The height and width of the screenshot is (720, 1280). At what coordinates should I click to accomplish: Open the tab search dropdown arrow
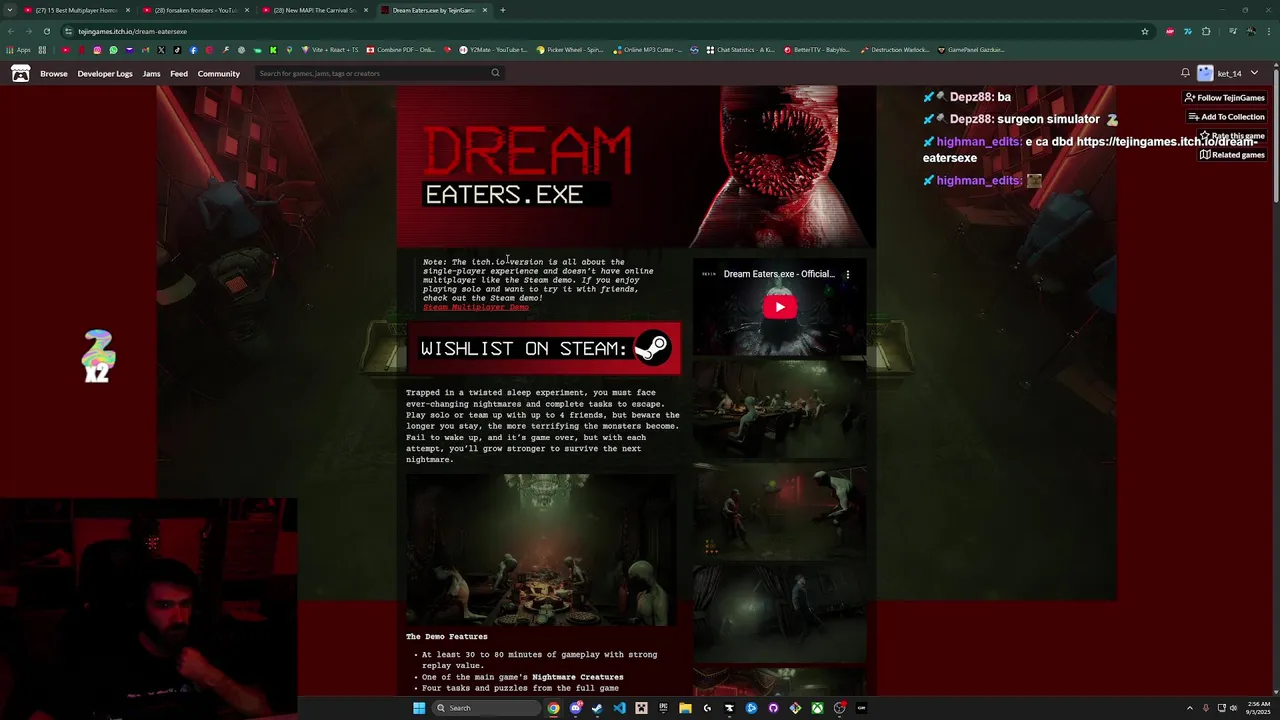10,10
